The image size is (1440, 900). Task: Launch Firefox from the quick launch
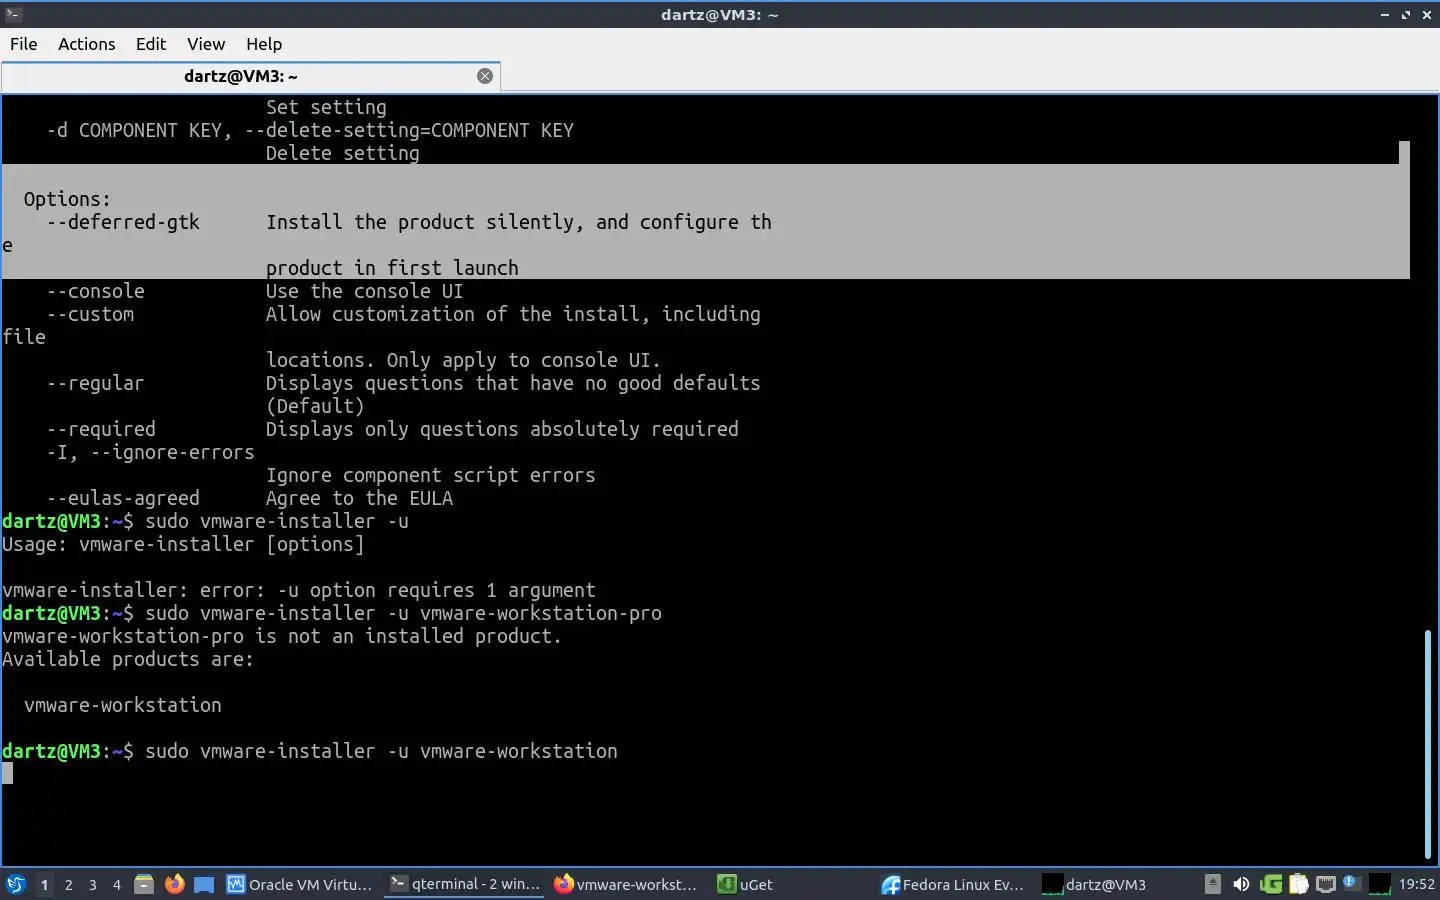click(174, 884)
